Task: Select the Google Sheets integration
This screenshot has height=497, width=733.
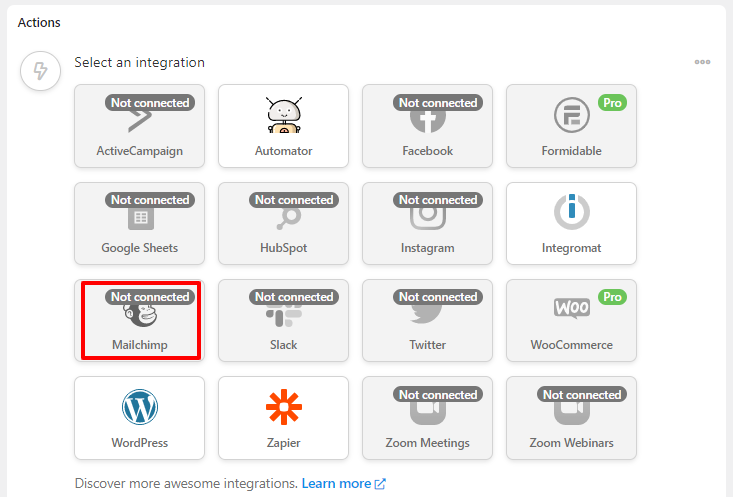Action: pos(139,223)
